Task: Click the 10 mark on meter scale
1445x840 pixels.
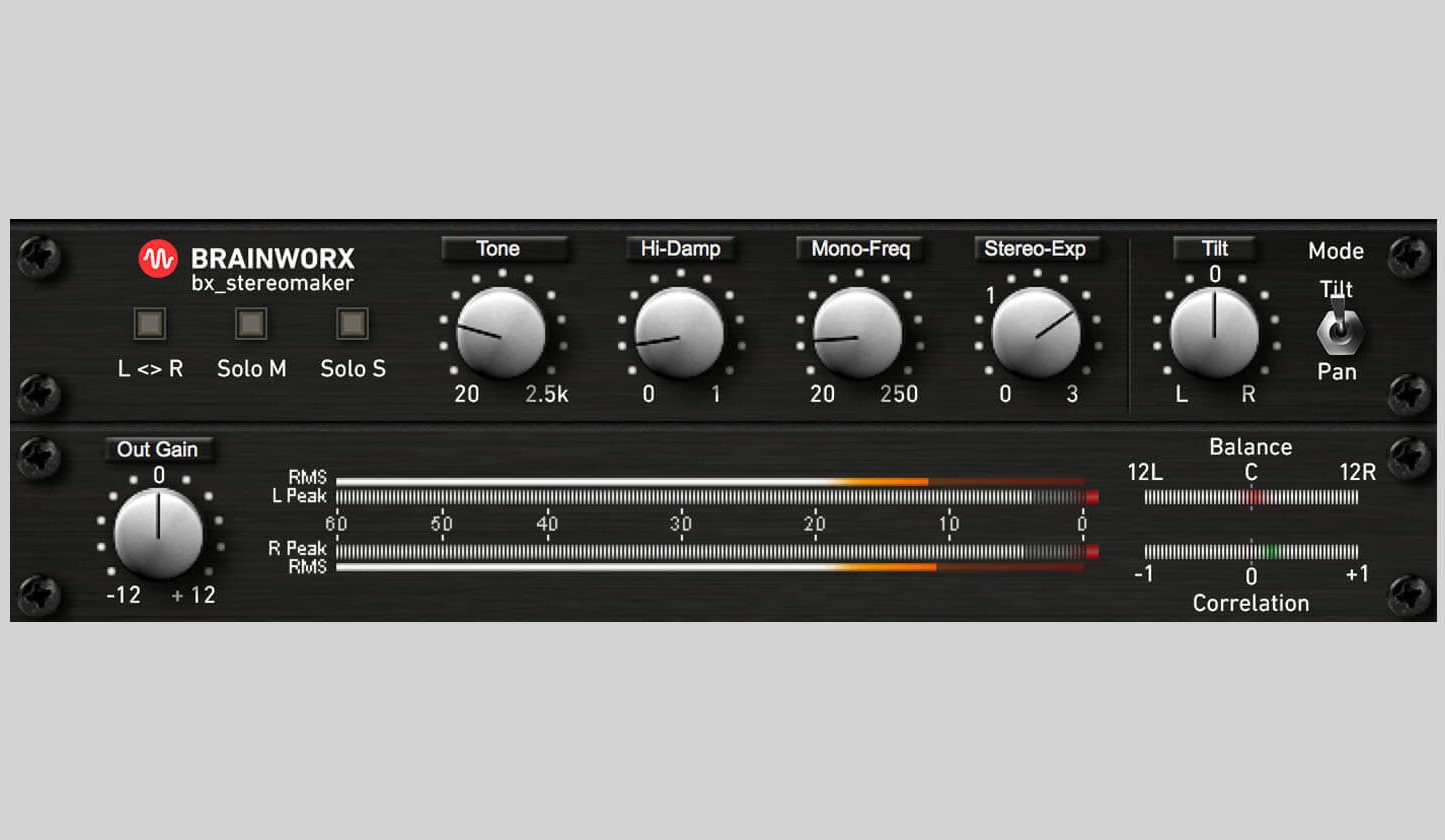Action: 949,523
